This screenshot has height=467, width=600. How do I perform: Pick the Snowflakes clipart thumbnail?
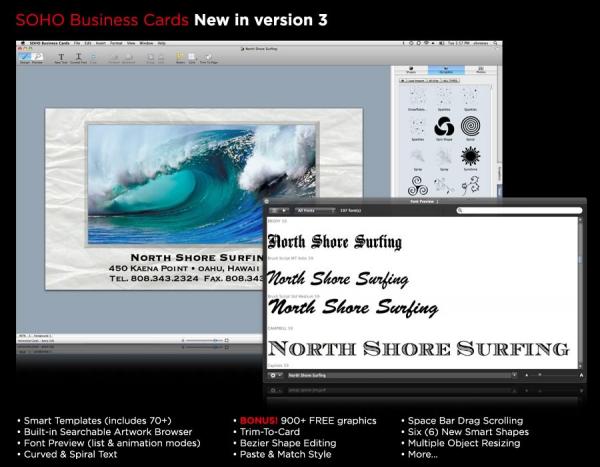coord(417,98)
